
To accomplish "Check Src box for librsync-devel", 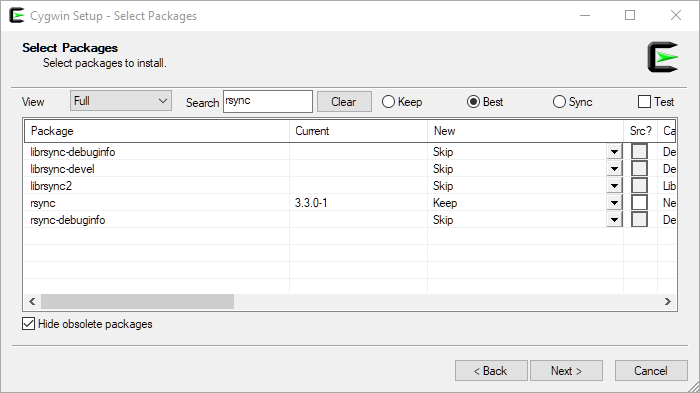I will point(639,168).
